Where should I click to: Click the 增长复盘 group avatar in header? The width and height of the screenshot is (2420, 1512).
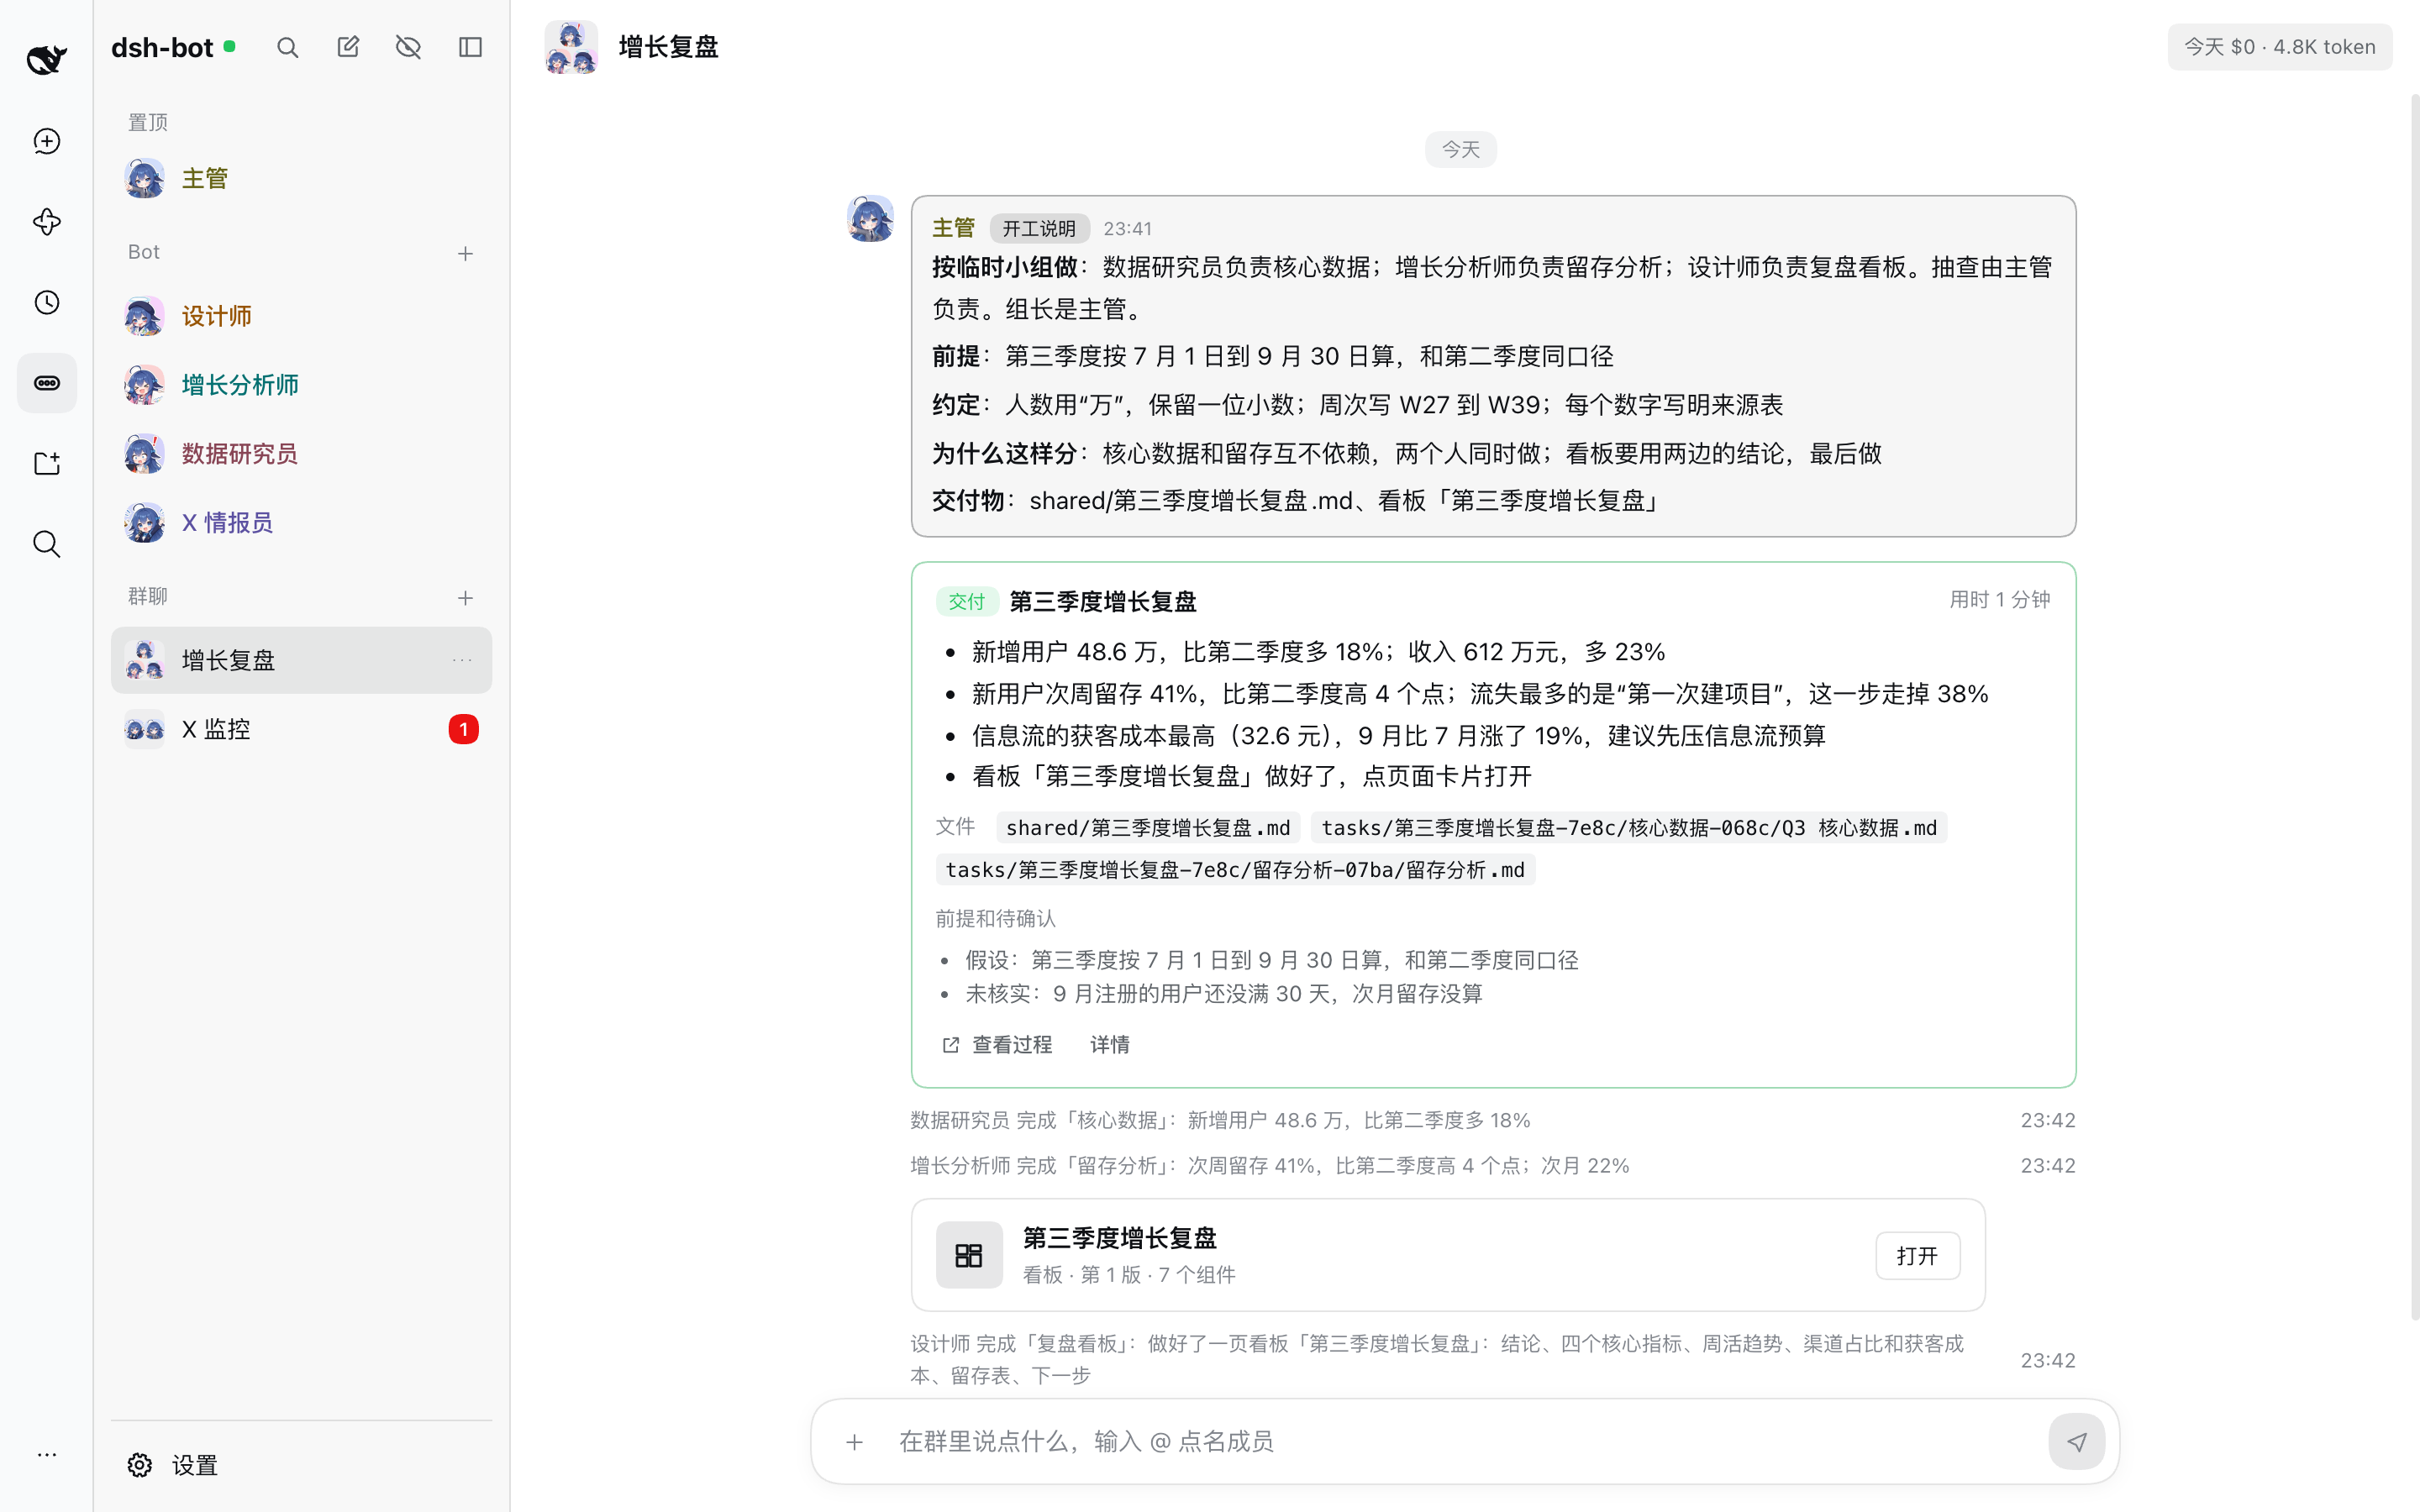point(571,47)
